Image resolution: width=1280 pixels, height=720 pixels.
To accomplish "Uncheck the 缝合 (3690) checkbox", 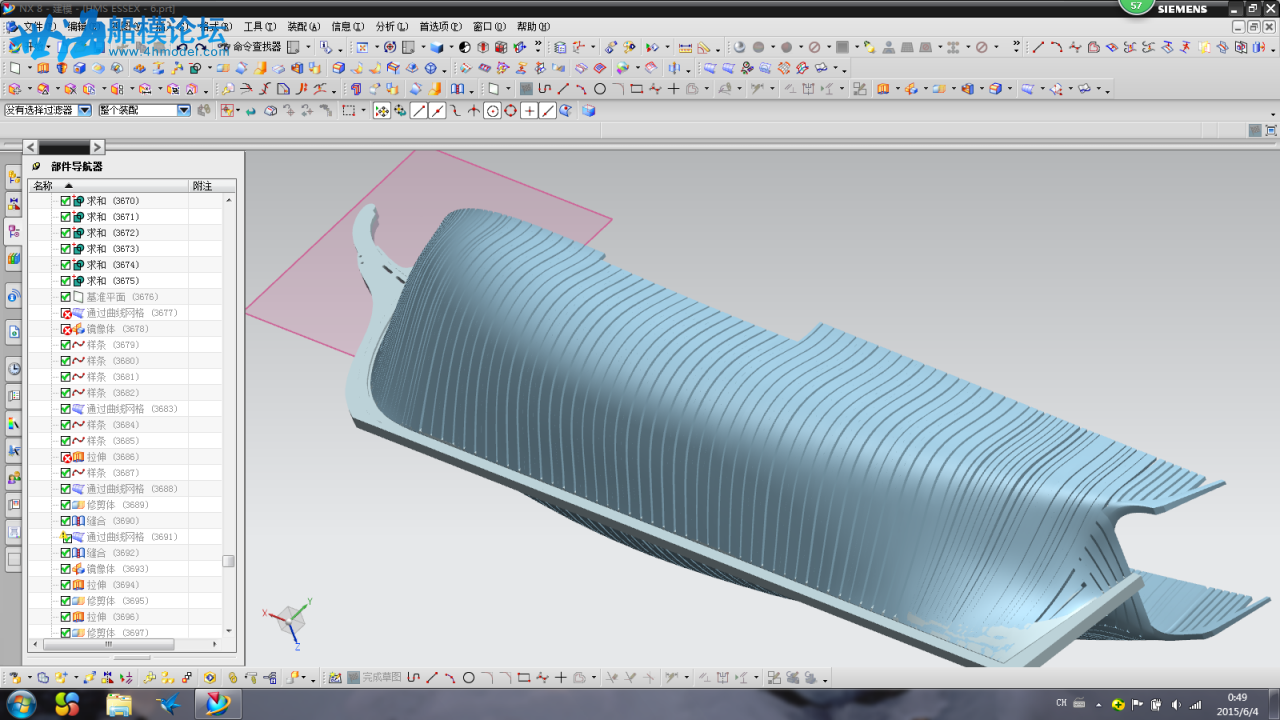I will (x=66, y=521).
